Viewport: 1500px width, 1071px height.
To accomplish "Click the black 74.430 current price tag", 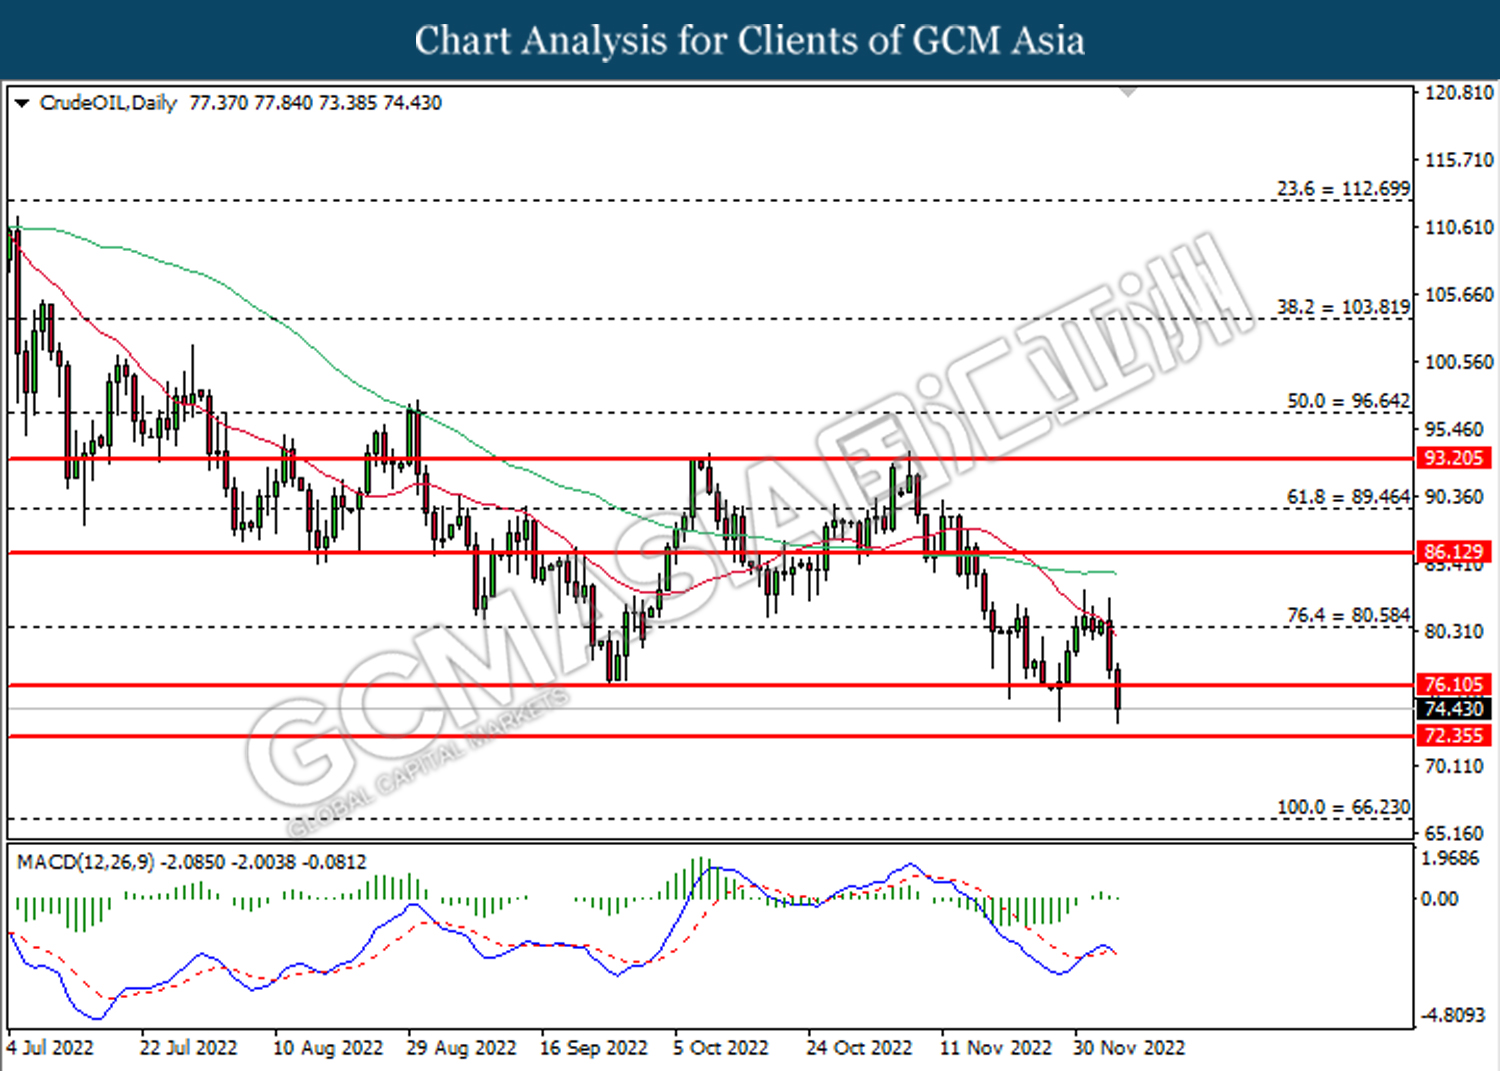I will point(1454,709).
